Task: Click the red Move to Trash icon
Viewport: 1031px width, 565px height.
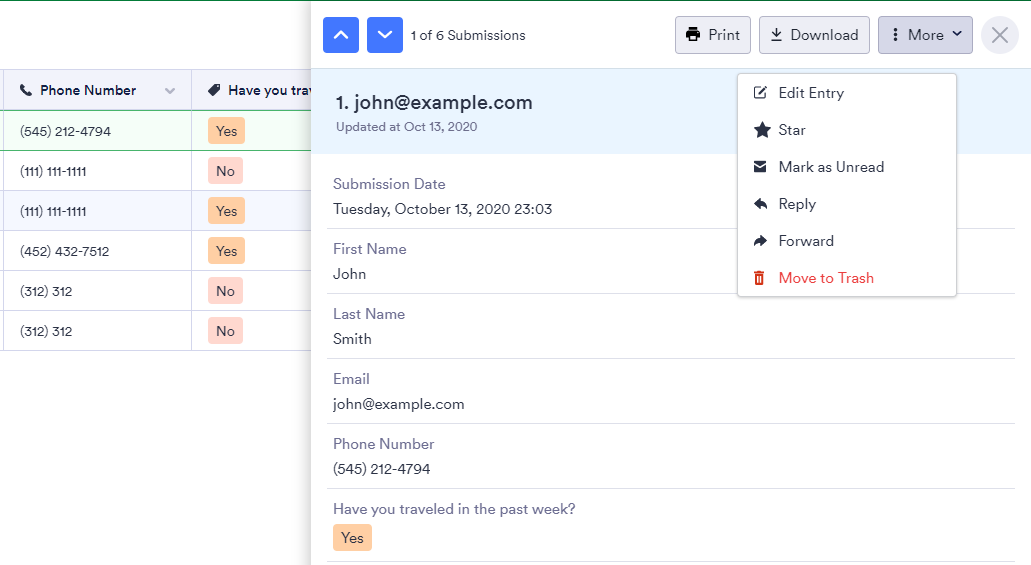Action: point(760,278)
